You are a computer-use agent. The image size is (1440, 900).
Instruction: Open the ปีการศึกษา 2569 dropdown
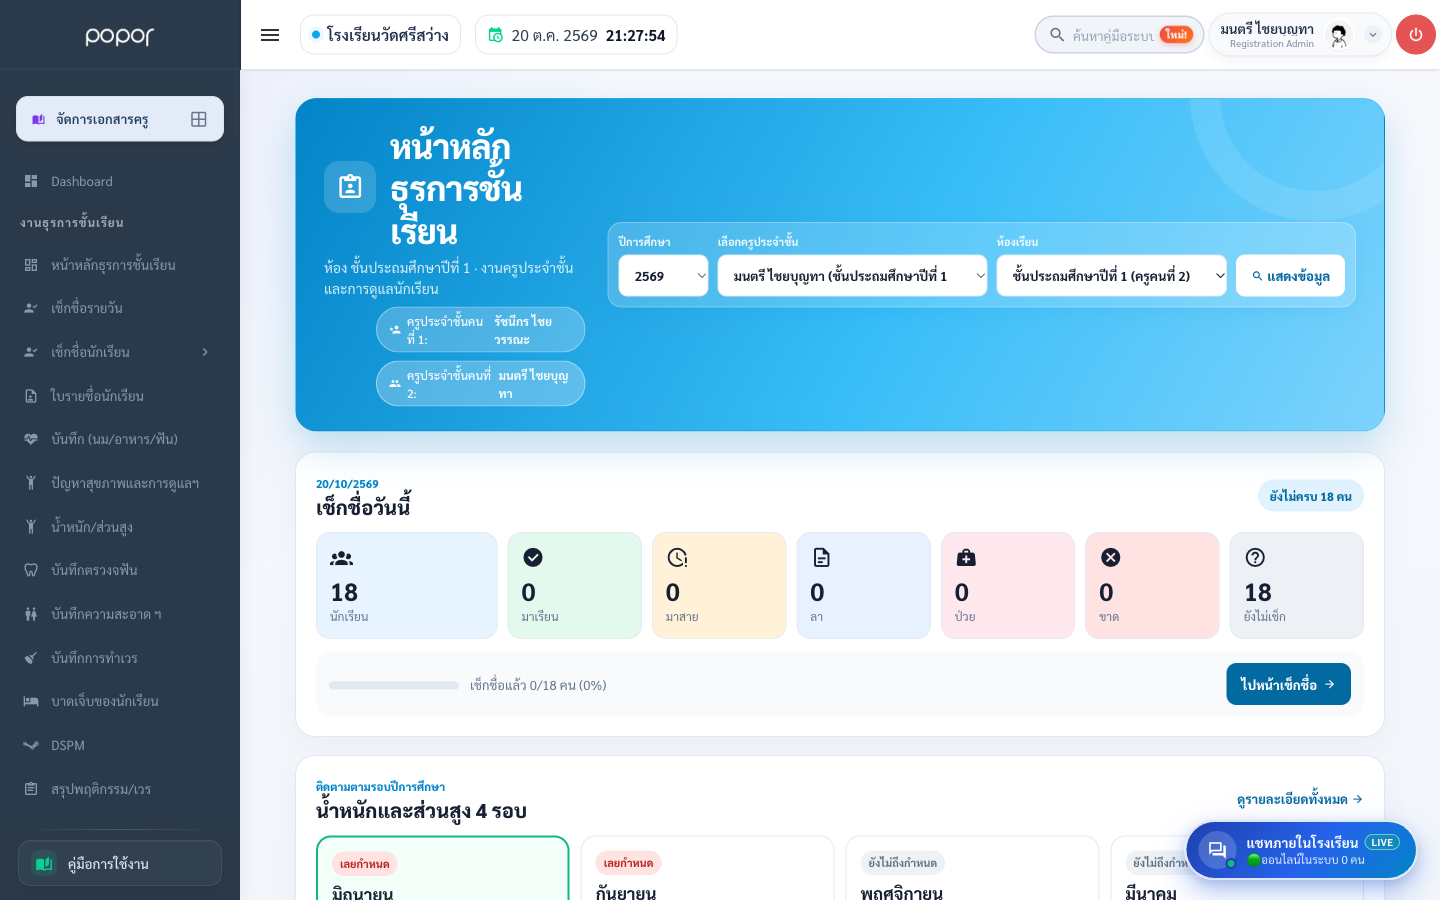pyautogui.click(x=663, y=276)
